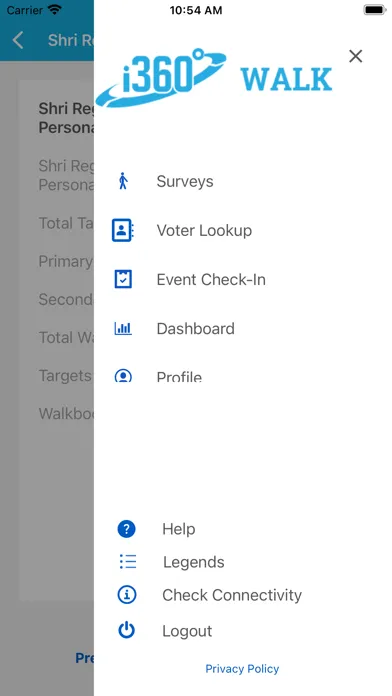Tap the Help question mark icon
The width and height of the screenshot is (392, 696).
[x=127, y=529]
